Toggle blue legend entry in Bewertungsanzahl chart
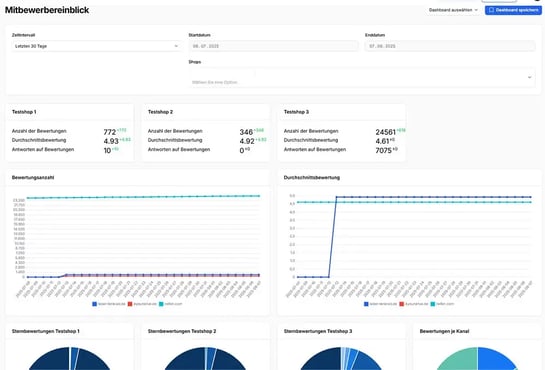545x370 pixels. 108,304
